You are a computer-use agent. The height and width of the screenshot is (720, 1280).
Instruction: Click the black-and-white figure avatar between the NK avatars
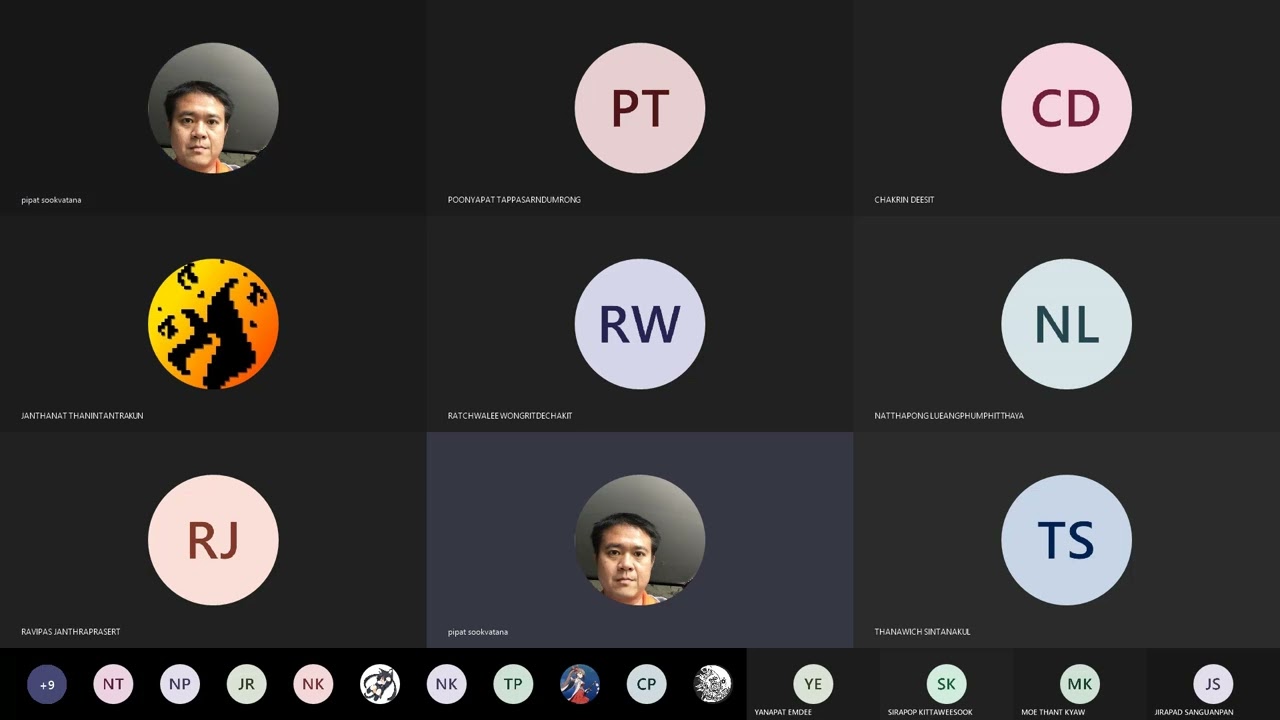380,685
